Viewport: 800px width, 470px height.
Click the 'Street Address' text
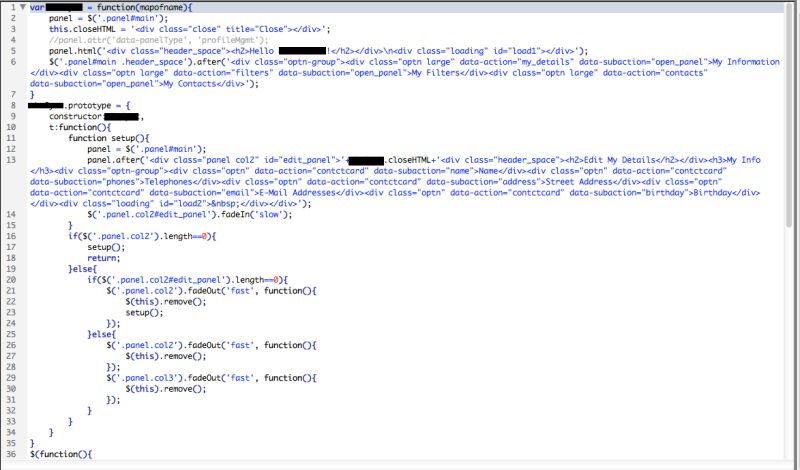click(x=579, y=182)
